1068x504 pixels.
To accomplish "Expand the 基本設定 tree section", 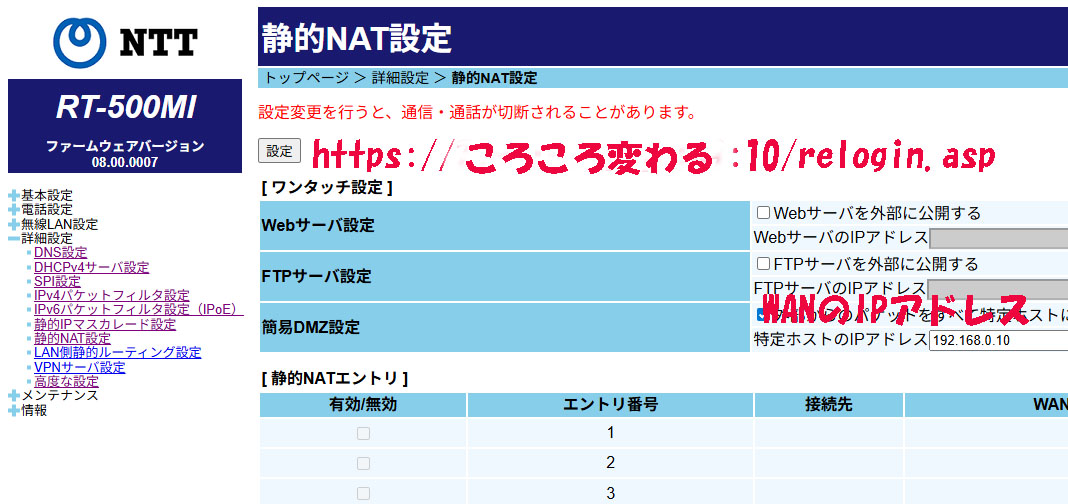I will coord(14,196).
